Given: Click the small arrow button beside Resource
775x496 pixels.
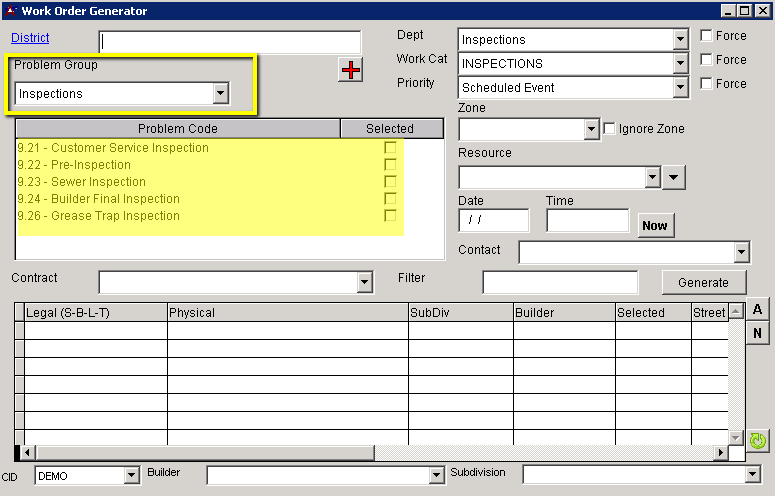Looking at the screenshot, I should tap(674, 177).
